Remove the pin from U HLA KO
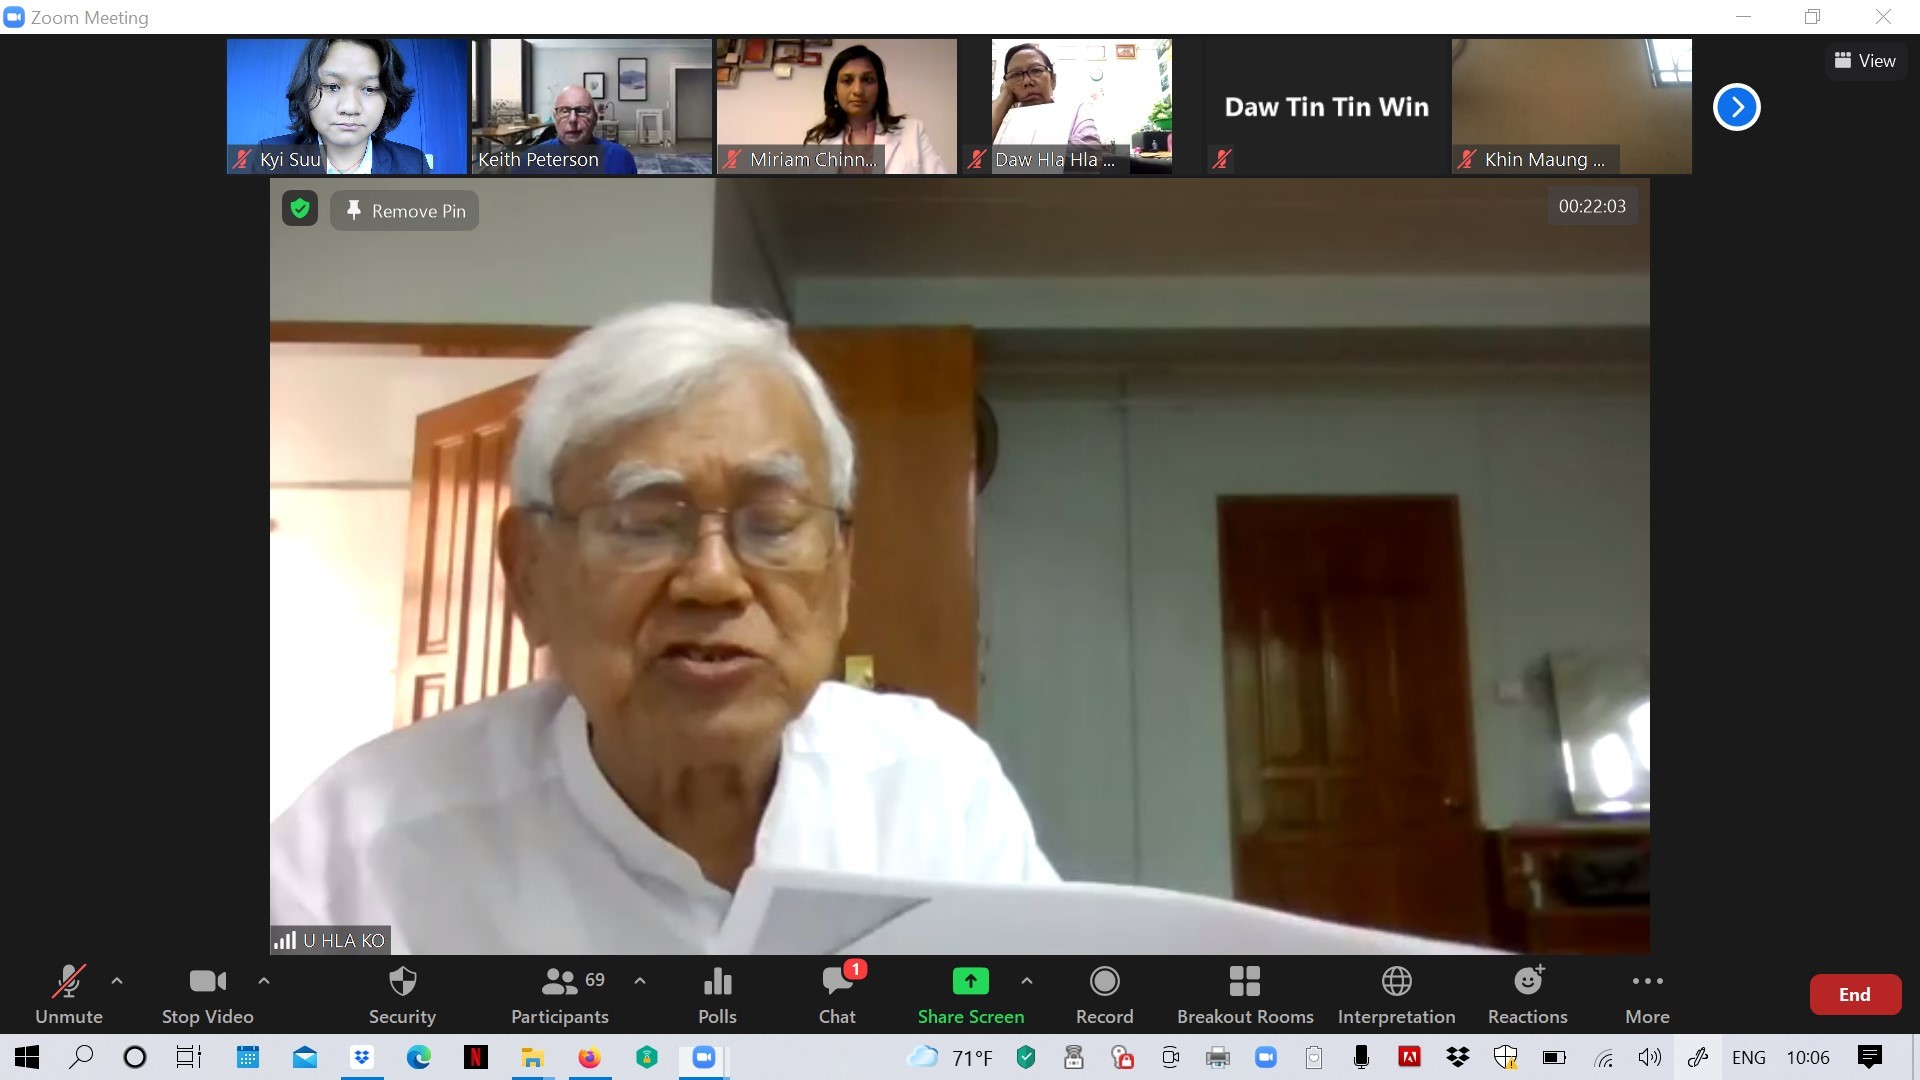The height and width of the screenshot is (1080, 1920). pos(405,211)
